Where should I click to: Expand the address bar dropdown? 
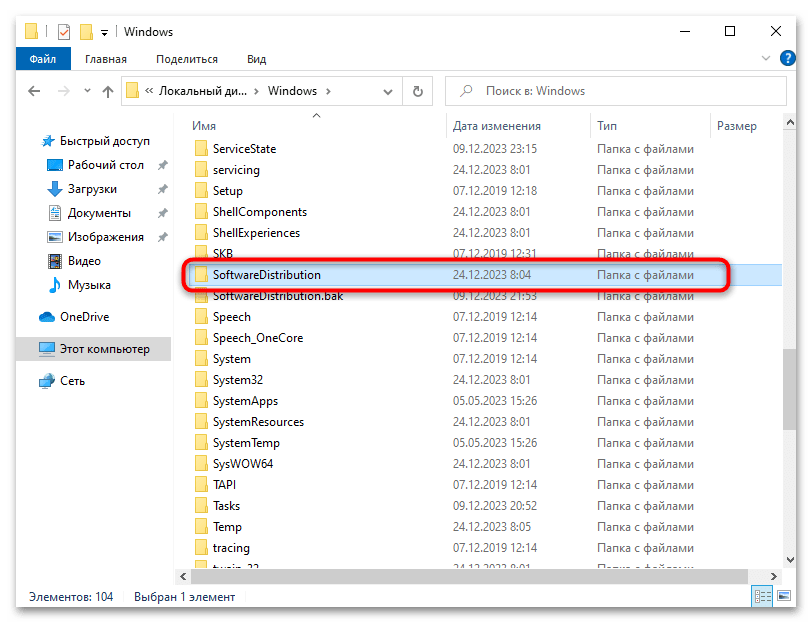388,90
